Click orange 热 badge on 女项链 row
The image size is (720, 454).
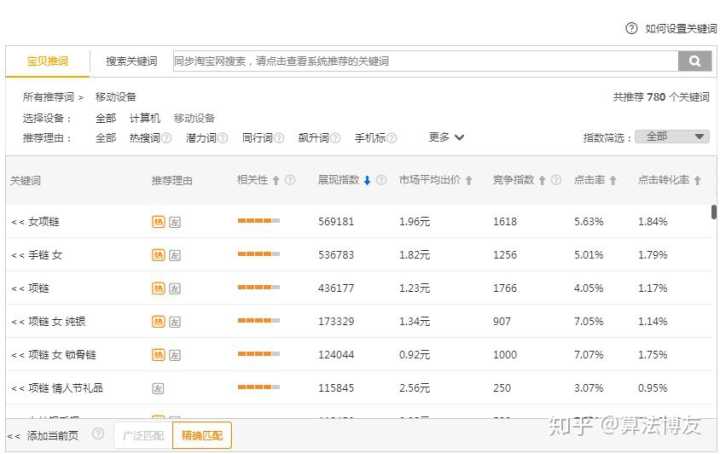tap(158, 222)
